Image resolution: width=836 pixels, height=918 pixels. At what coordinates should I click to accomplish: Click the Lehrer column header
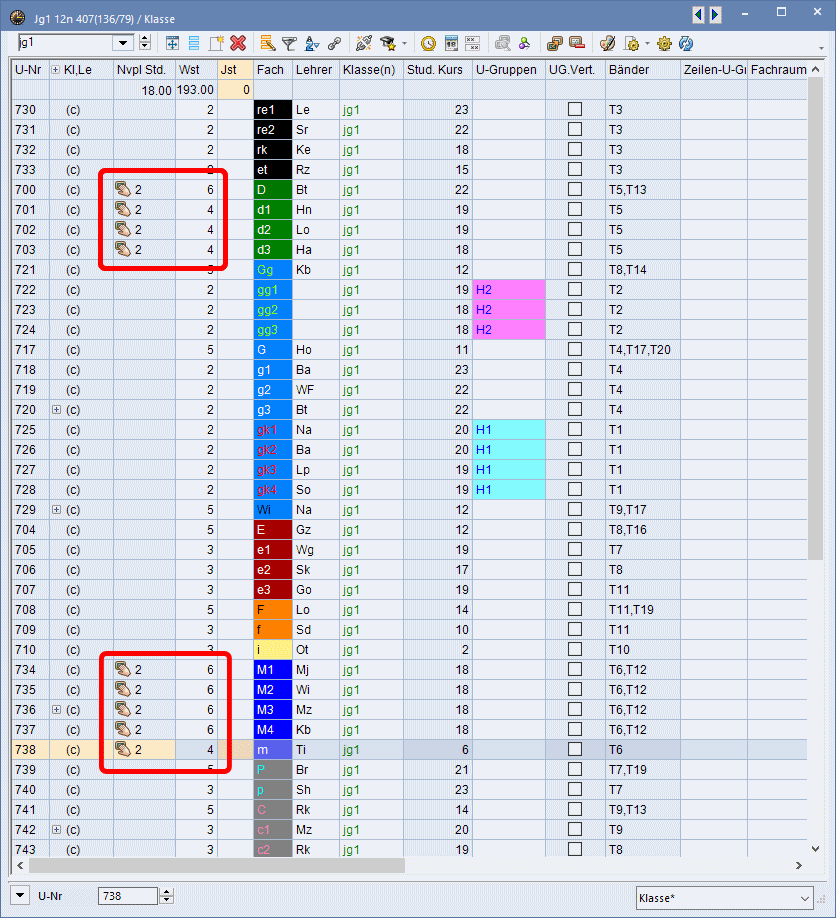tap(315, 70)
